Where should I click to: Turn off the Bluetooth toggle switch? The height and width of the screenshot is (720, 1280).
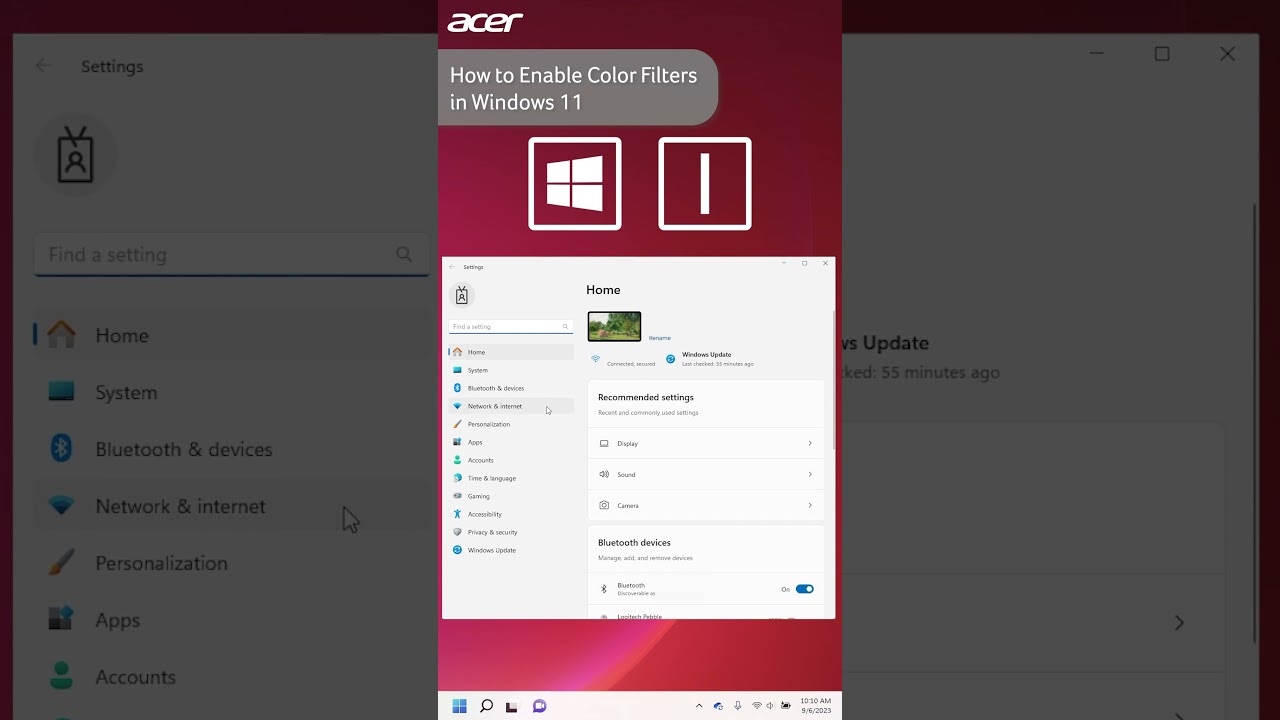pos(805,589)
